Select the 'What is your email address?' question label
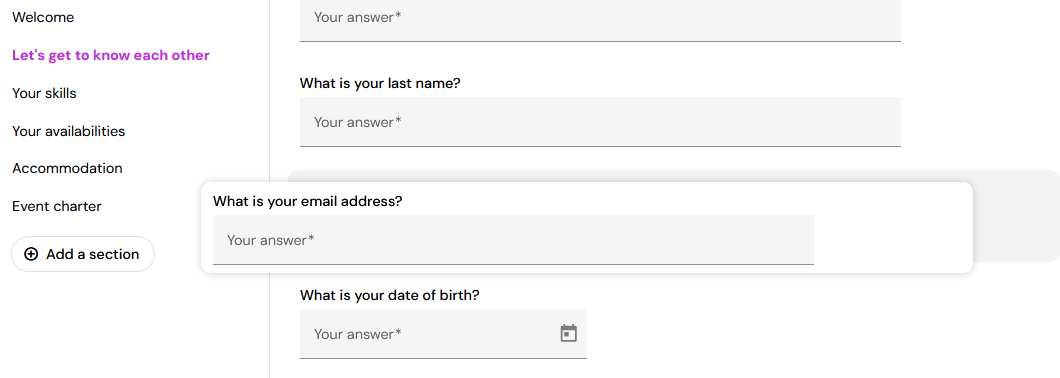The width and height of the screenshot is (1060, 378). pos(308,202)
